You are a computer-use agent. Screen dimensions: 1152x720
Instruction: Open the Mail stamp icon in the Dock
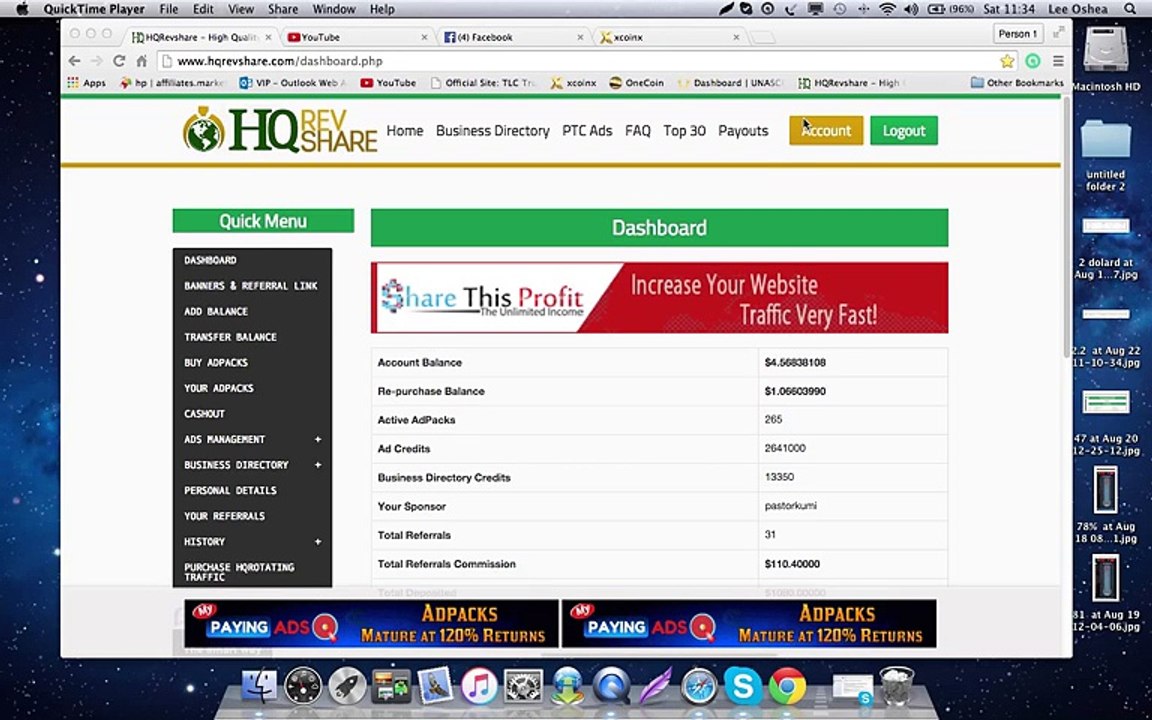pos(435,686)
